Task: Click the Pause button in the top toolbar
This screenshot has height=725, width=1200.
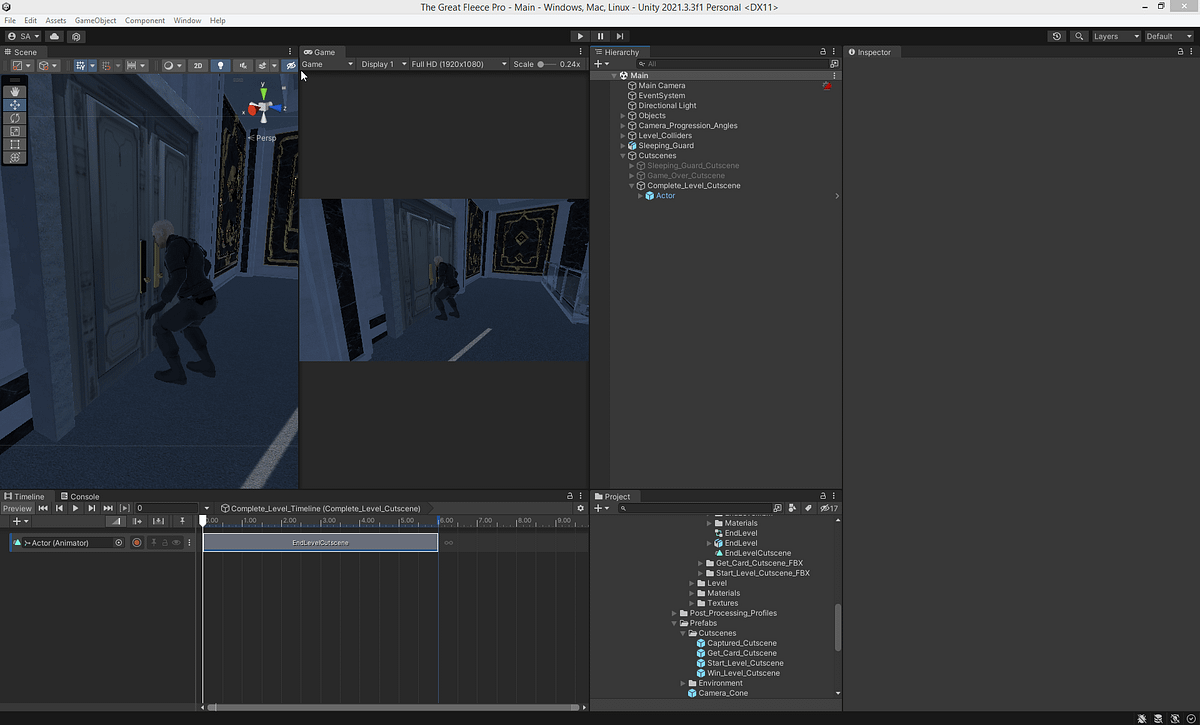Action: [599, 35]
